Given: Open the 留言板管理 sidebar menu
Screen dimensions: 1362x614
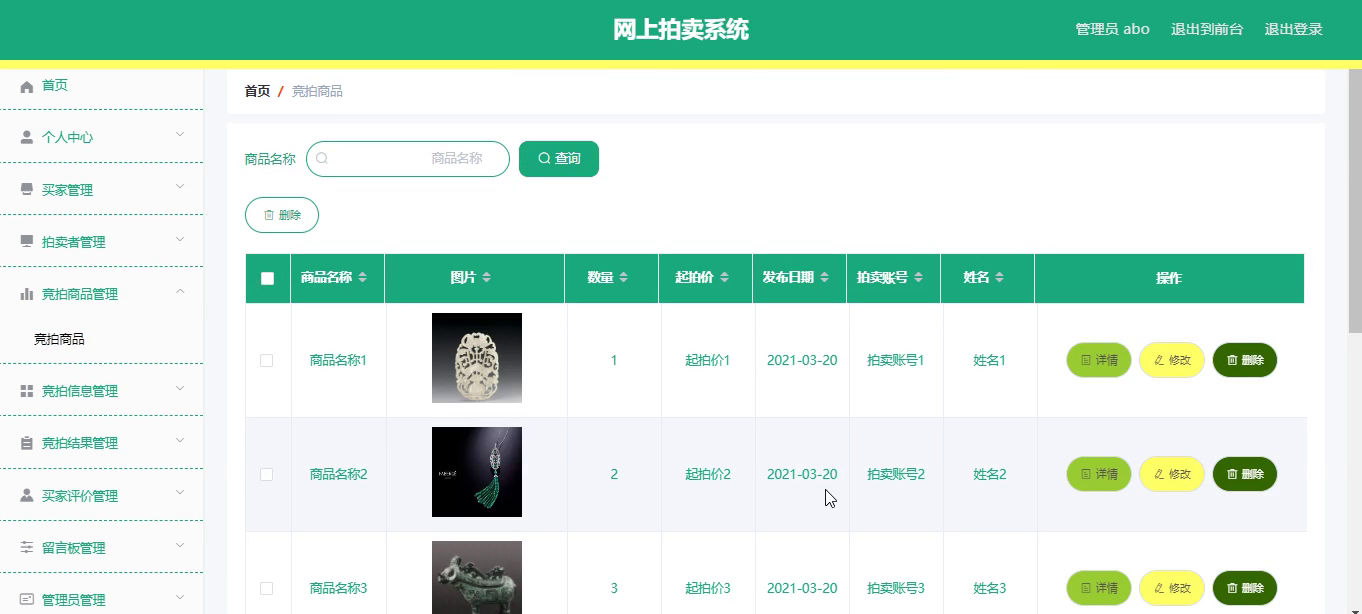Looking at the screenshot, I should pos(101,548).
